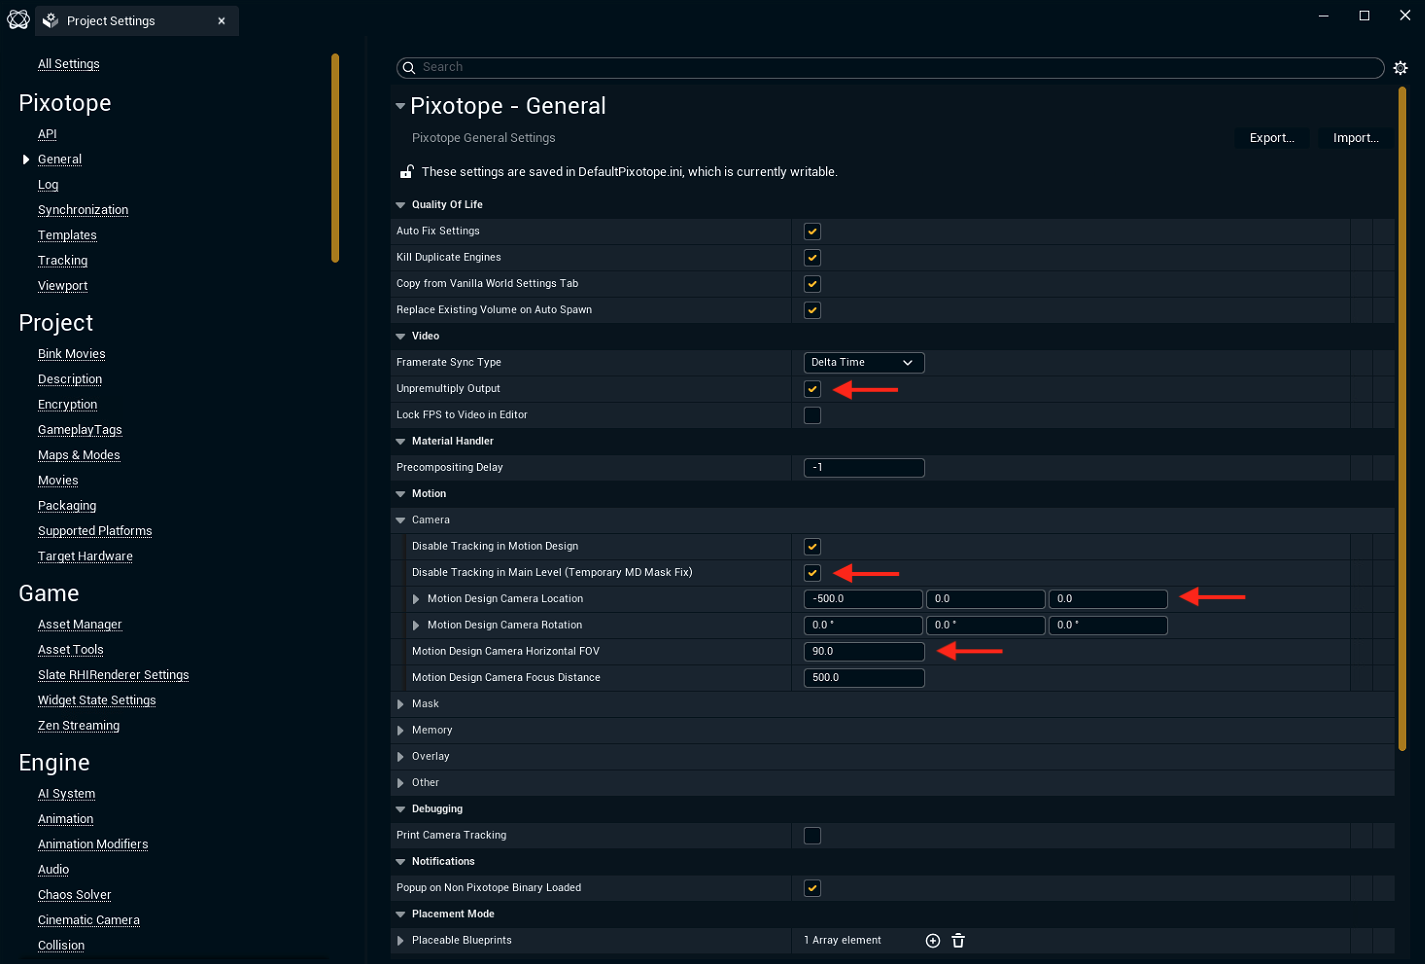
Task: Click the writable lock icon for DefaultPixotope.ini
Action: [x=407, y=172]
